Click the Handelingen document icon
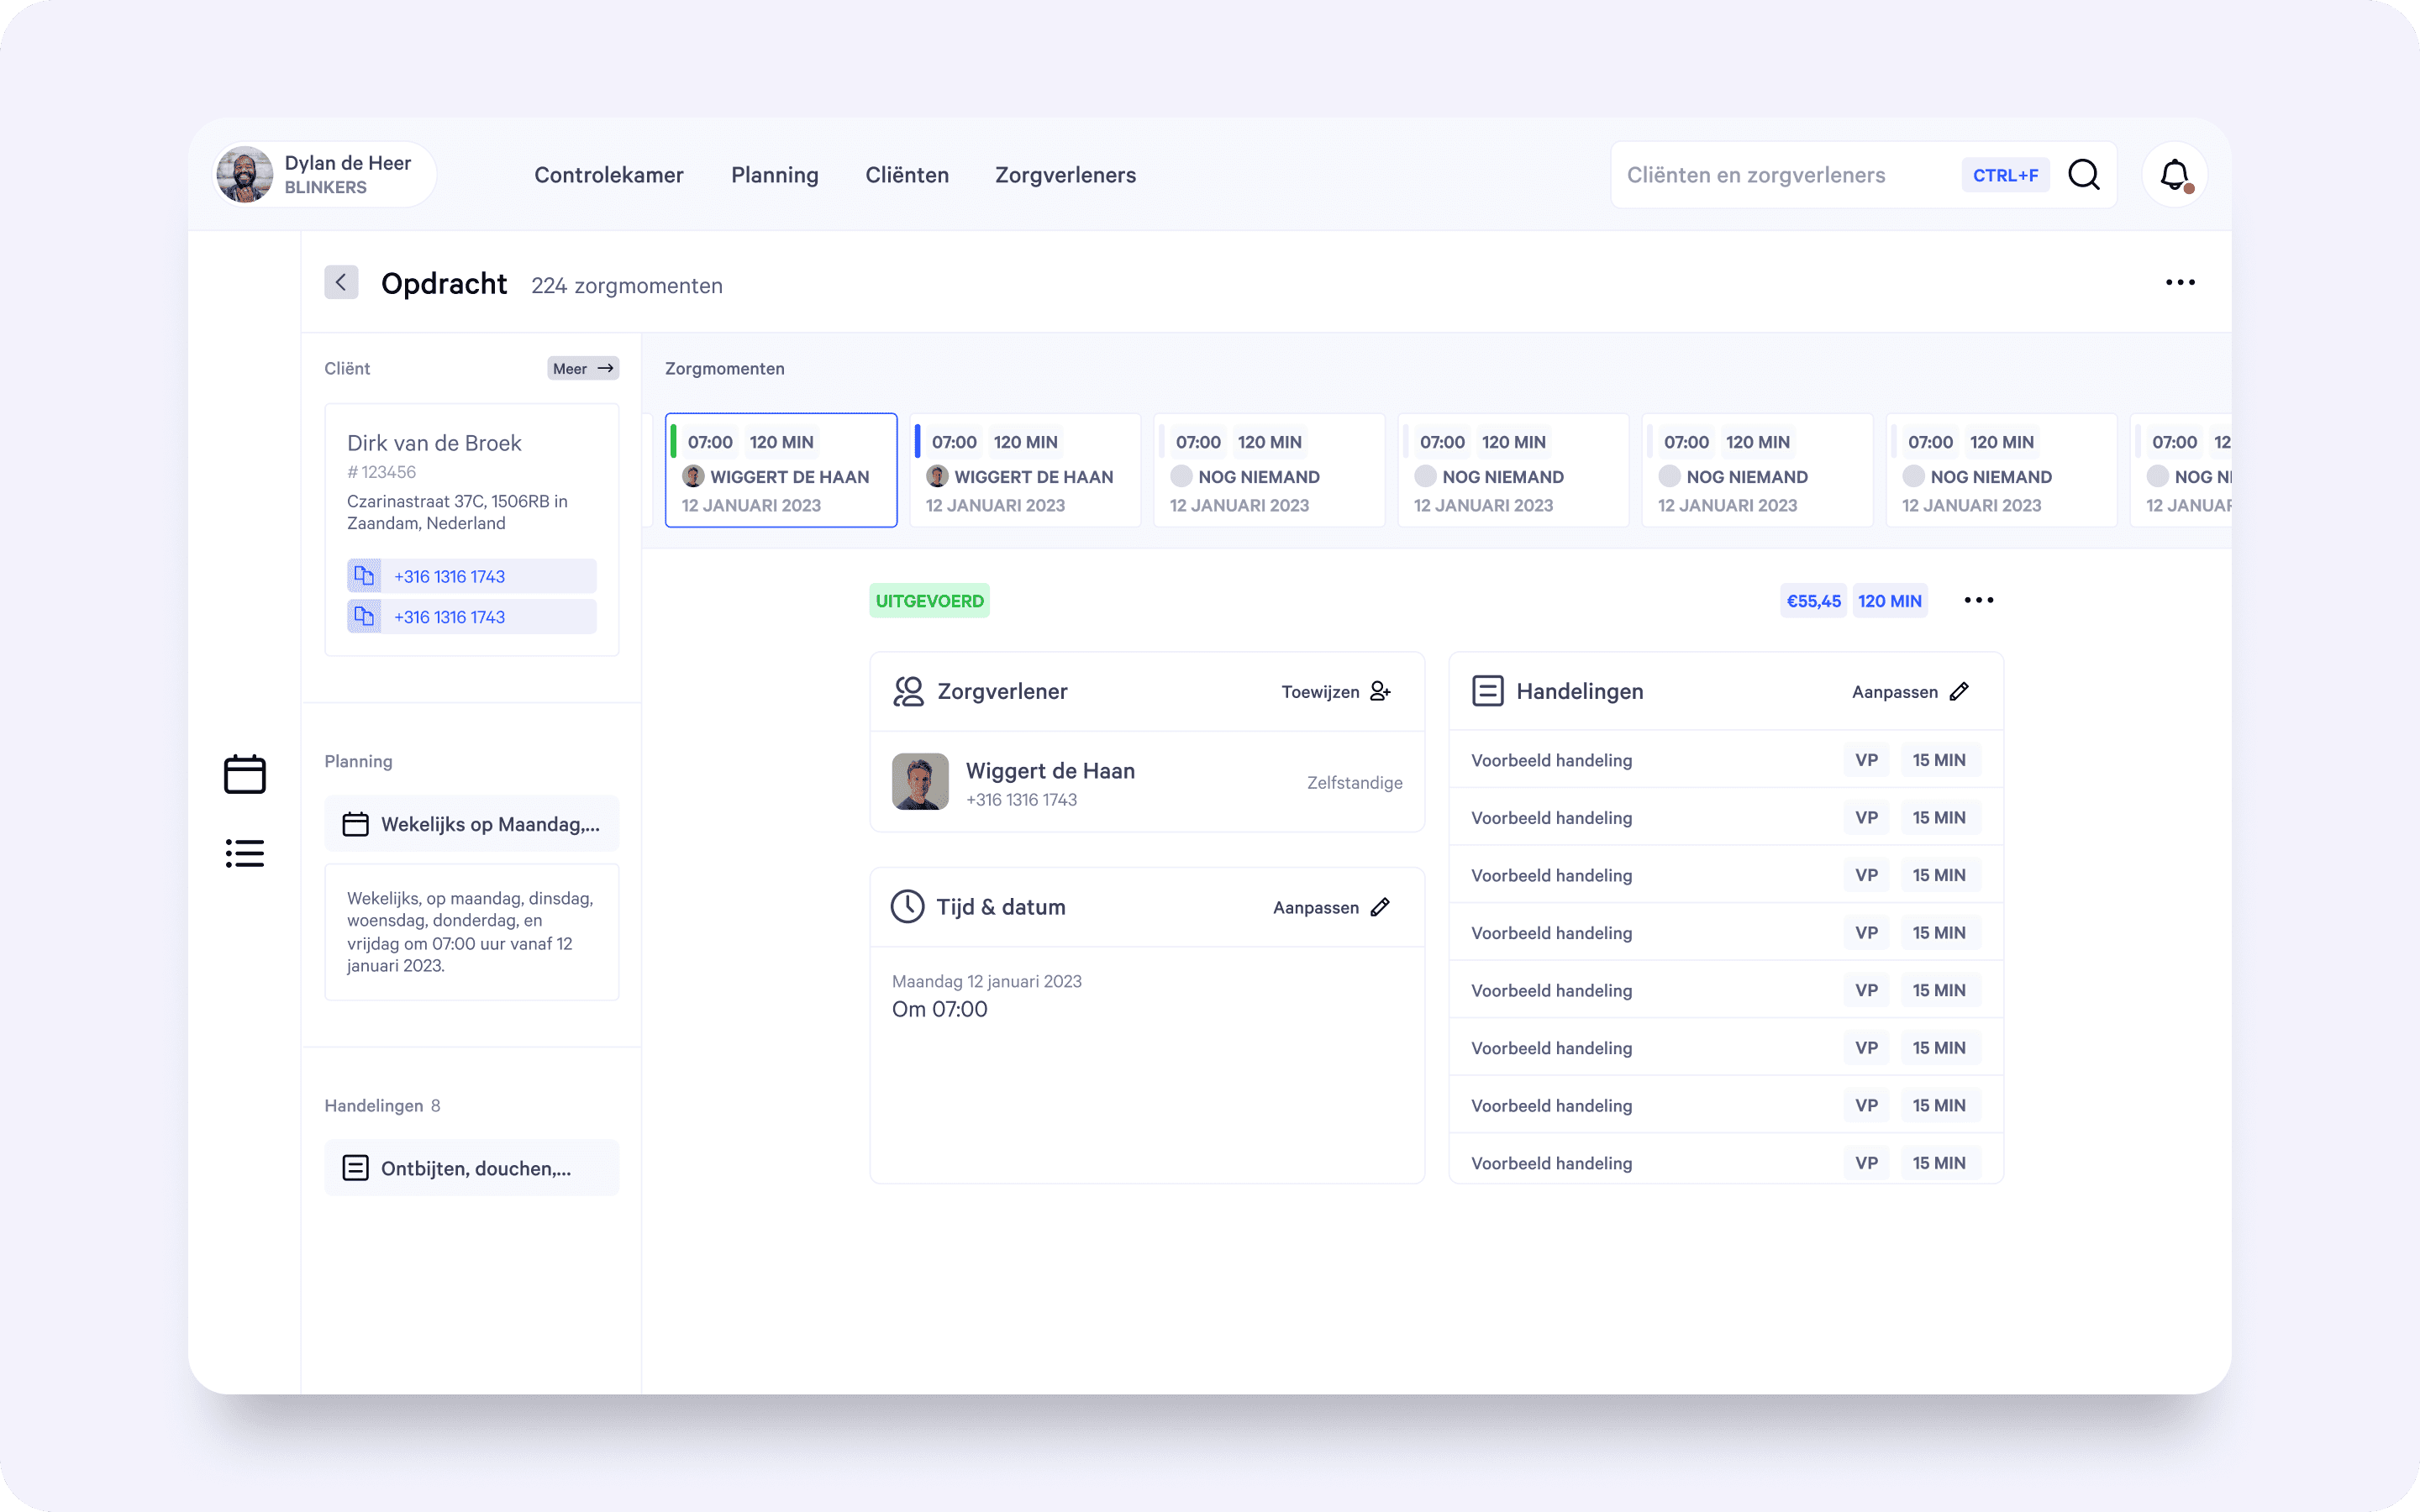Viewport: 2420px width, 1512px height. pos(1488,691)
